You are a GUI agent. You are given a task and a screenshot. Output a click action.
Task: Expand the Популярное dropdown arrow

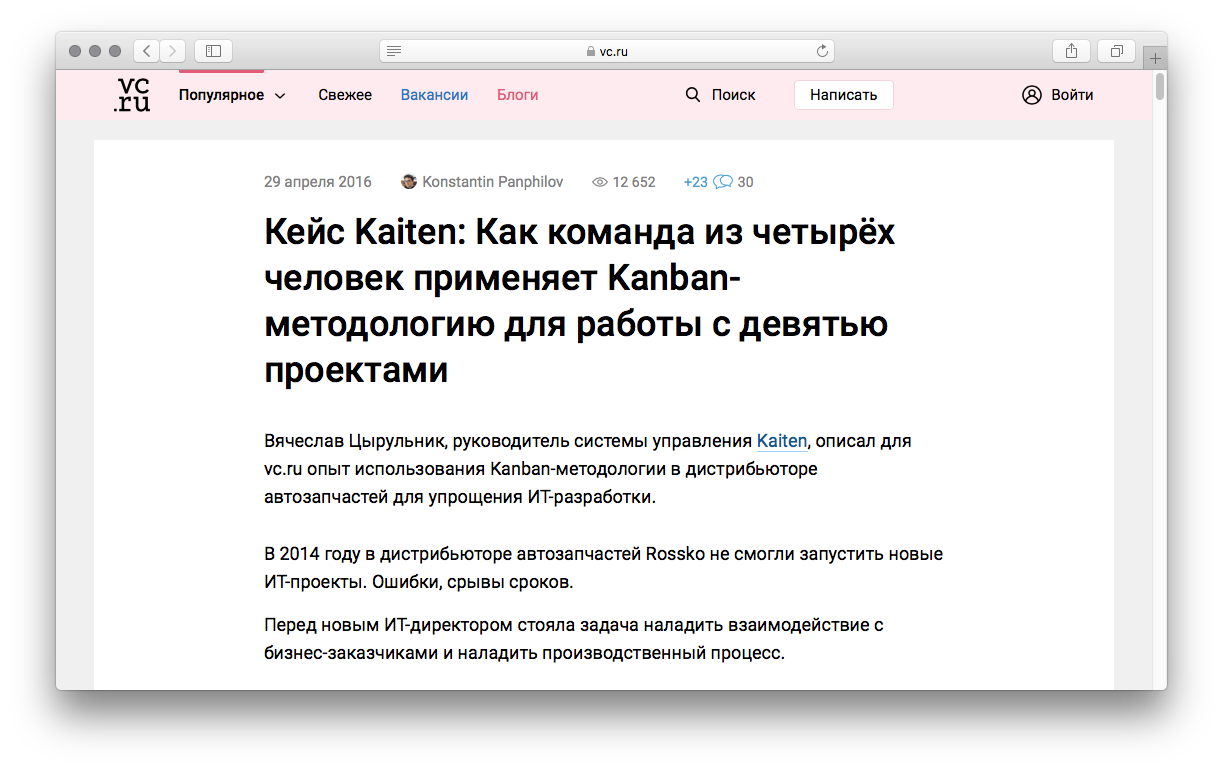[280, 96]
